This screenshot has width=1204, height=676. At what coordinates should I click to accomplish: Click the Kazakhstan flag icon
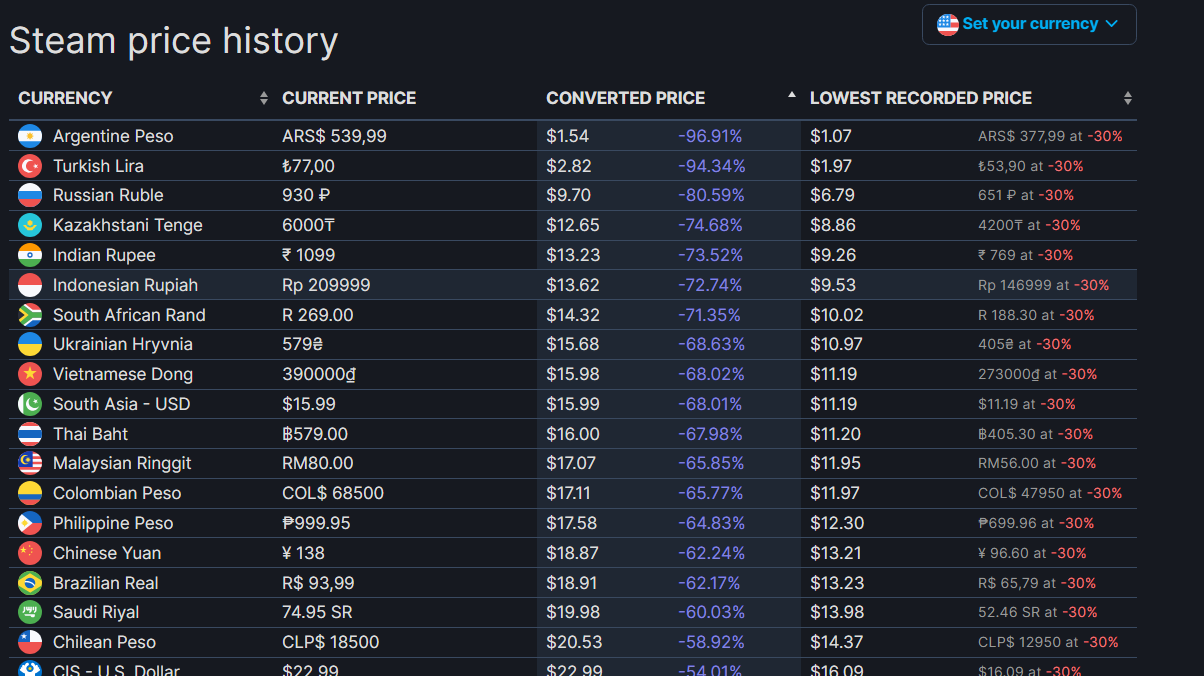[30, 225]
